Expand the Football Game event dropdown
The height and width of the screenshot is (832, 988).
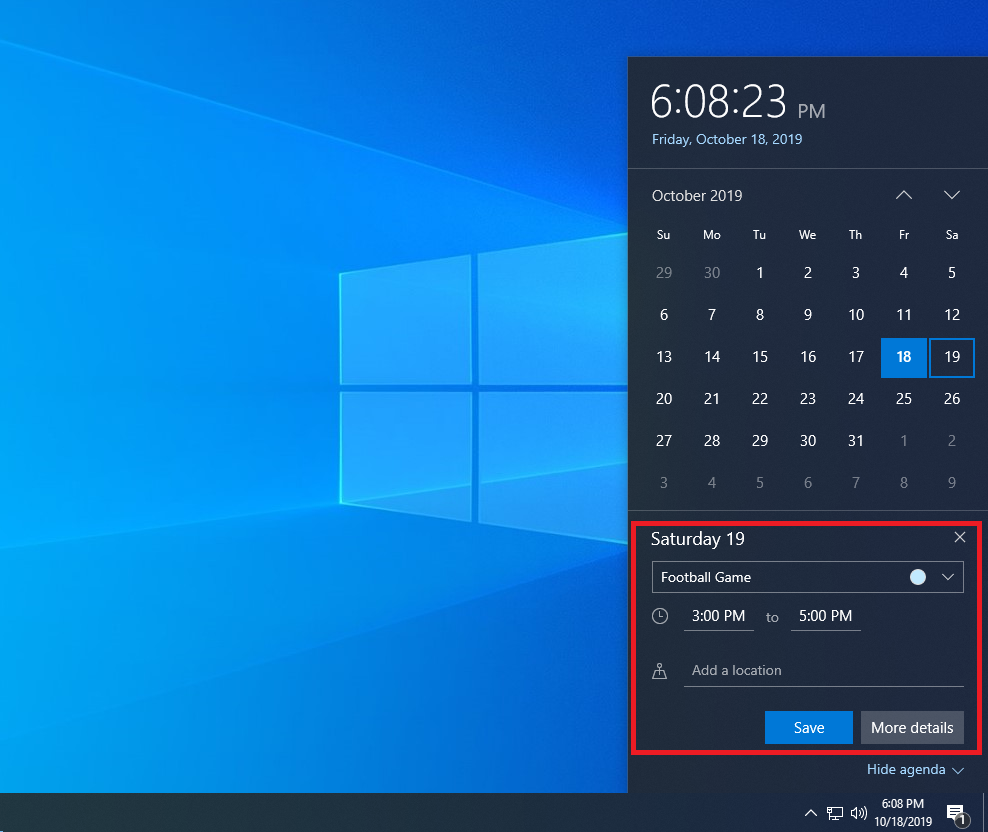tap(948, 577)
